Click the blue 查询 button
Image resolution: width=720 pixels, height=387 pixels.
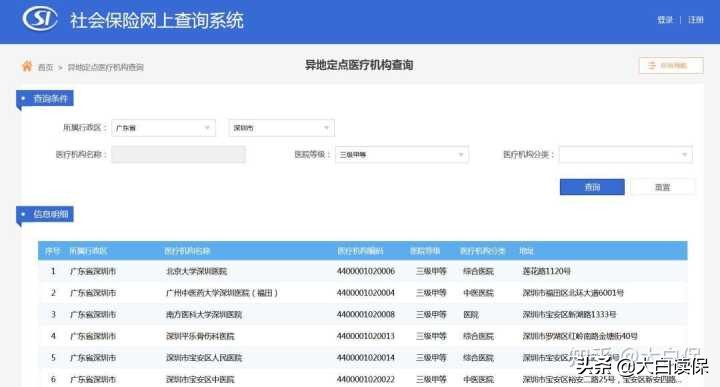592,187
